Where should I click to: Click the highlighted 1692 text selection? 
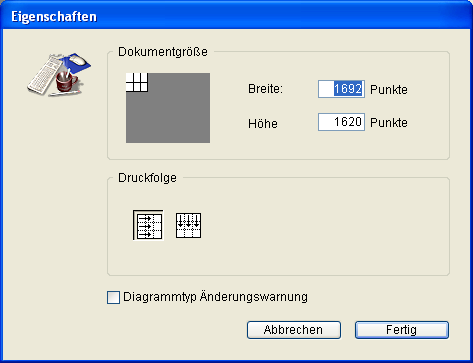348,89
